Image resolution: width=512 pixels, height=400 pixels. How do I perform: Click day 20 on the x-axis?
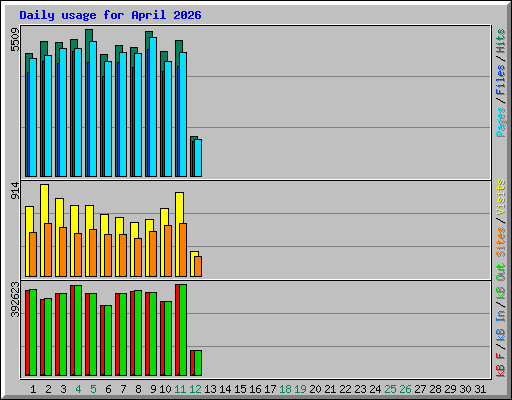click(x=315, y=389)
